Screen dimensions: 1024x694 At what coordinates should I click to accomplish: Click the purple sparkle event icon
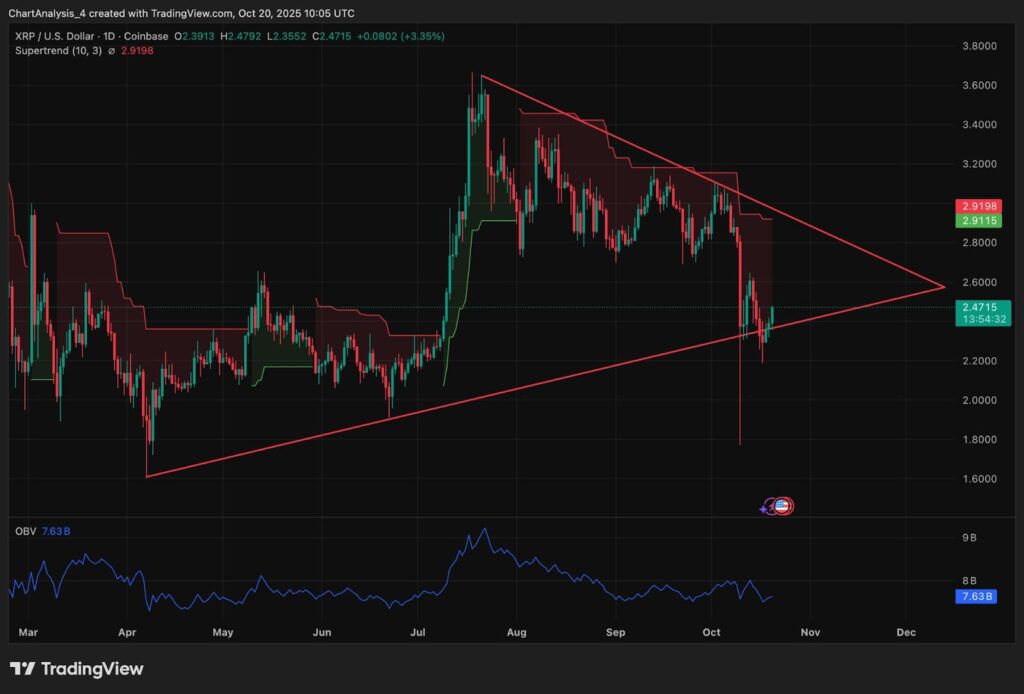[x=767, y=508]
